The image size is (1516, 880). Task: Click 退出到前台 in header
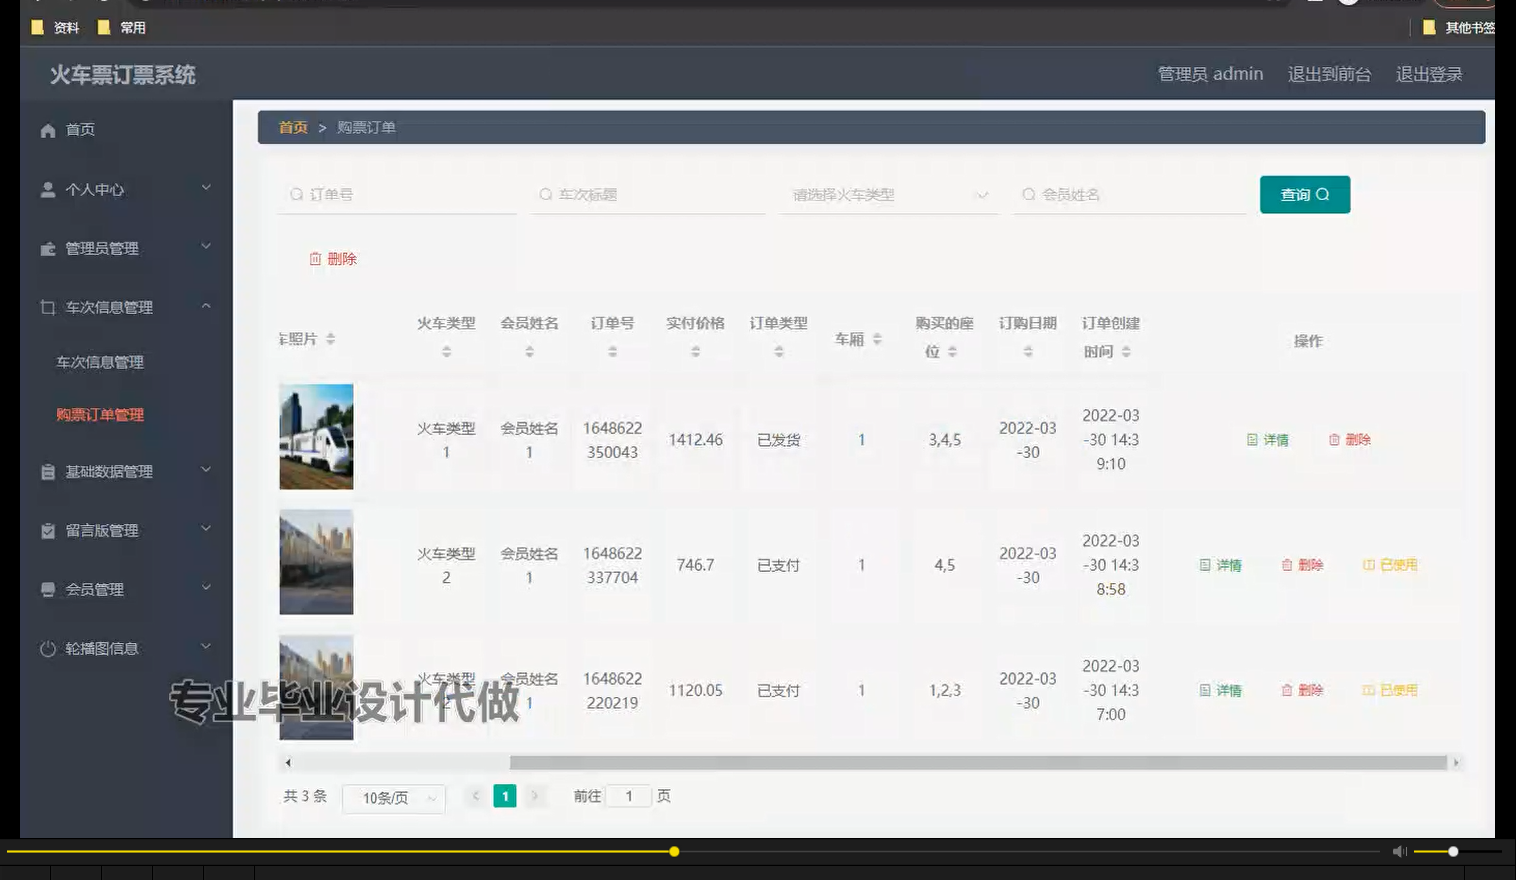[x=1329, y=74]
